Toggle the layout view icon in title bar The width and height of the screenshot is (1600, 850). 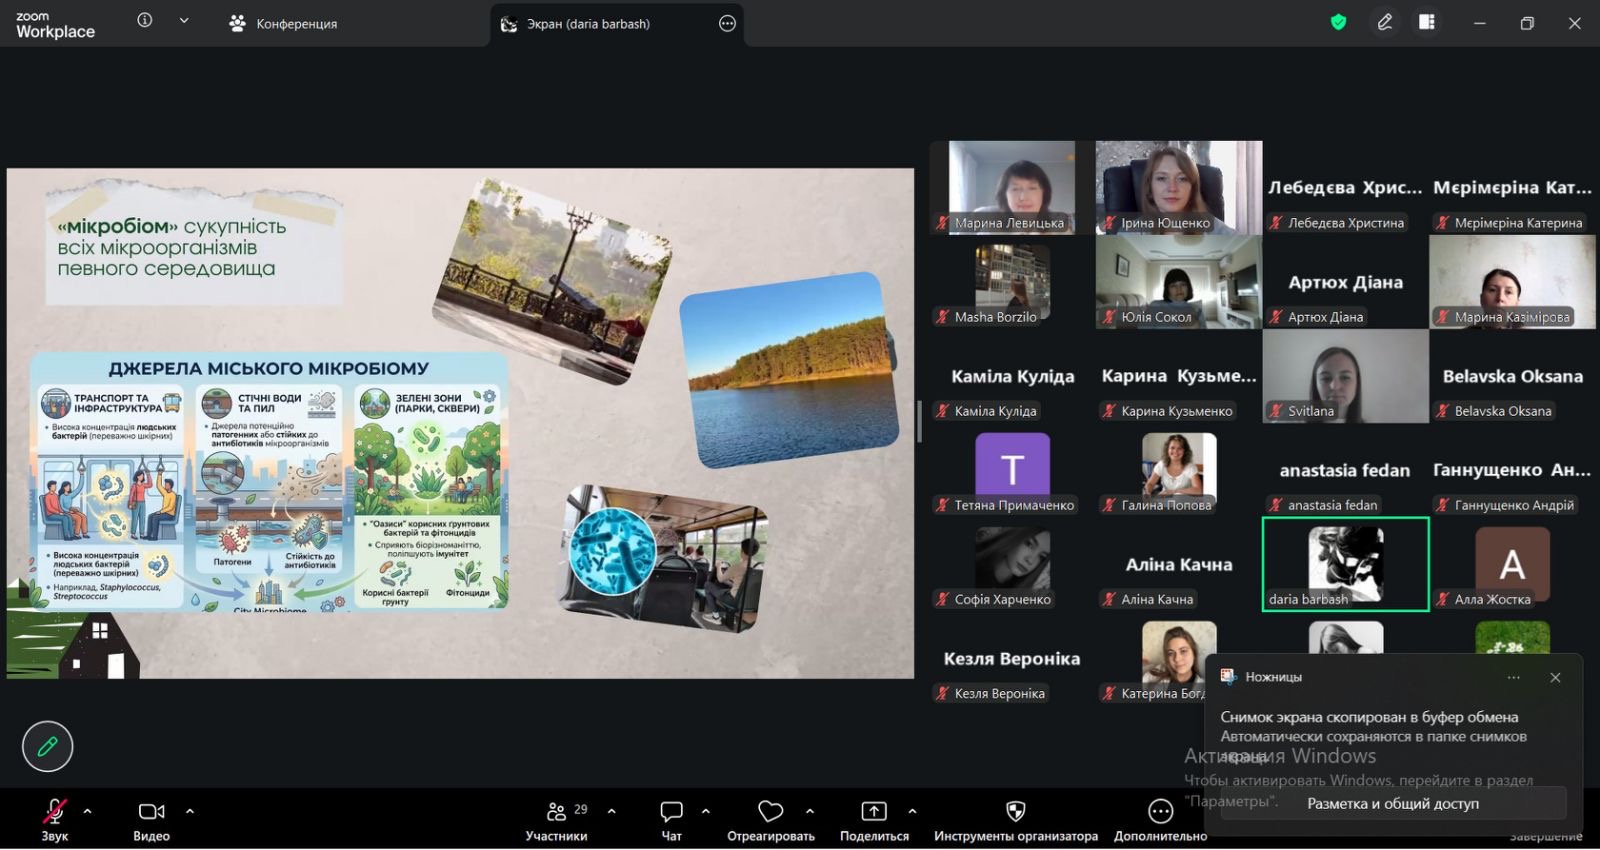1427,22
